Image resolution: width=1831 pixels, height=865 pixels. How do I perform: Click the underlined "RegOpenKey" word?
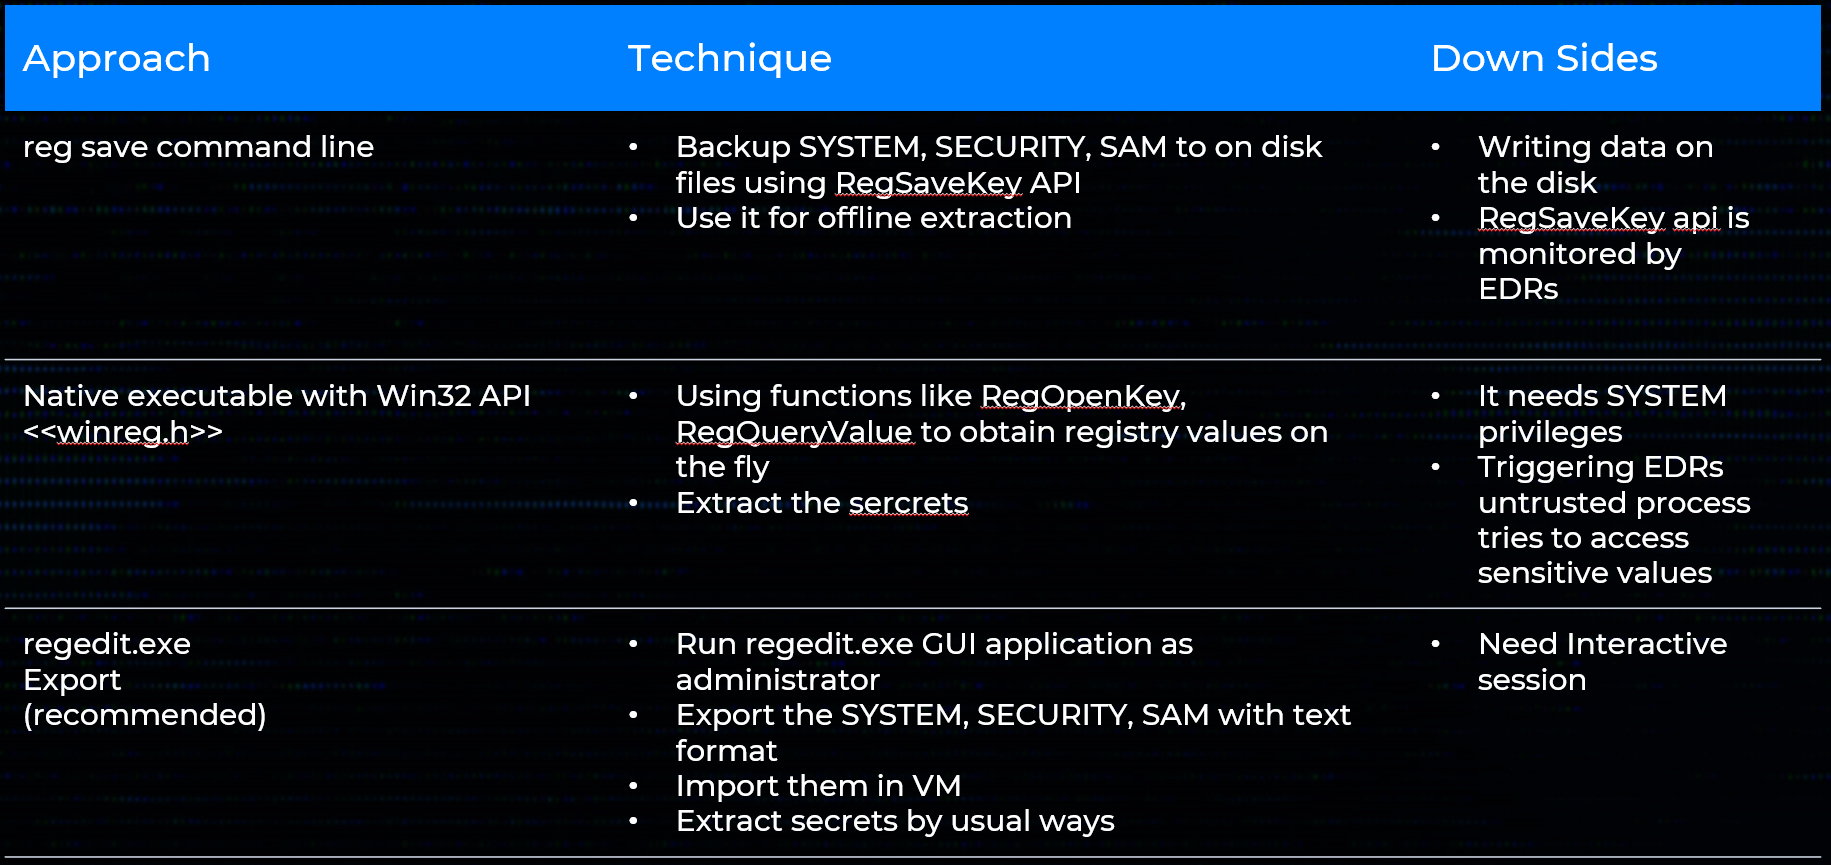(1079, 396)
